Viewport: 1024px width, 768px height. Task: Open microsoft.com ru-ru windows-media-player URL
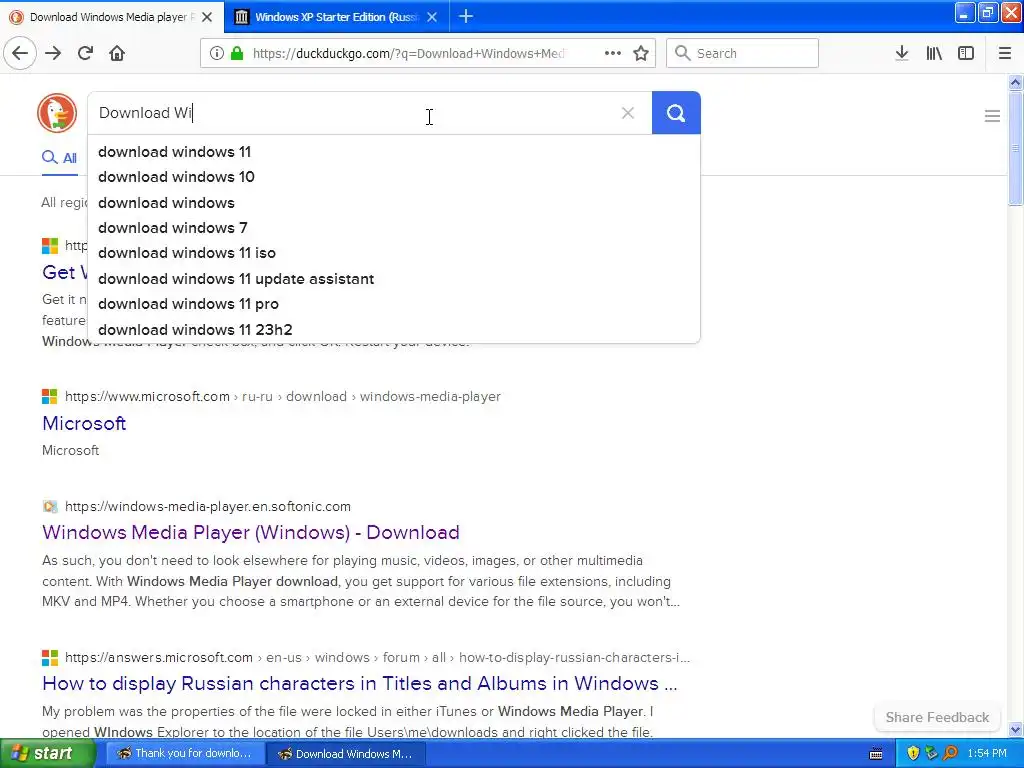[x=283, y=396]
